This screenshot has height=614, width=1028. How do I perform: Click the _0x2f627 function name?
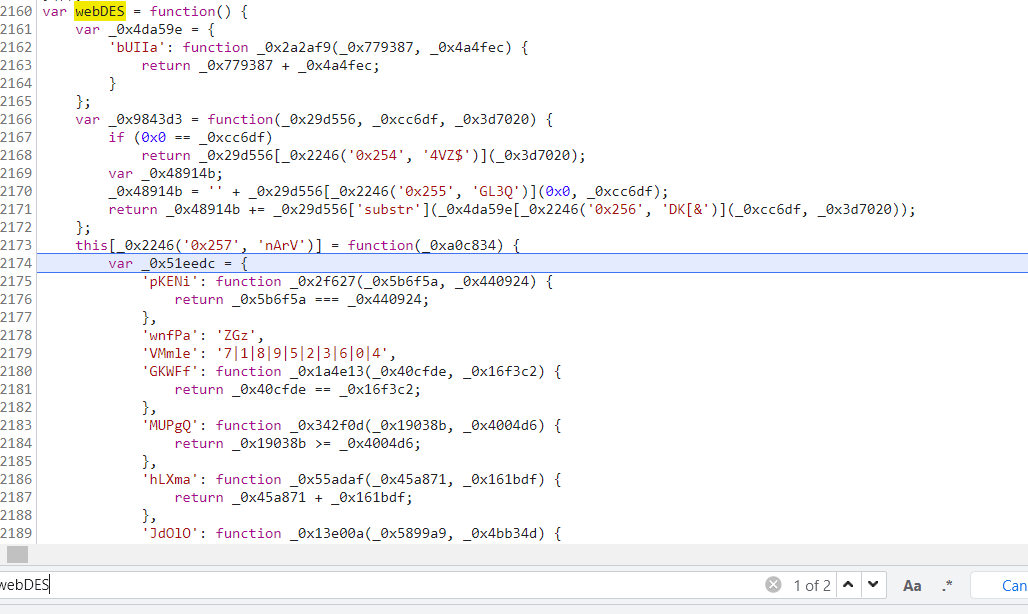click(323, 281)
